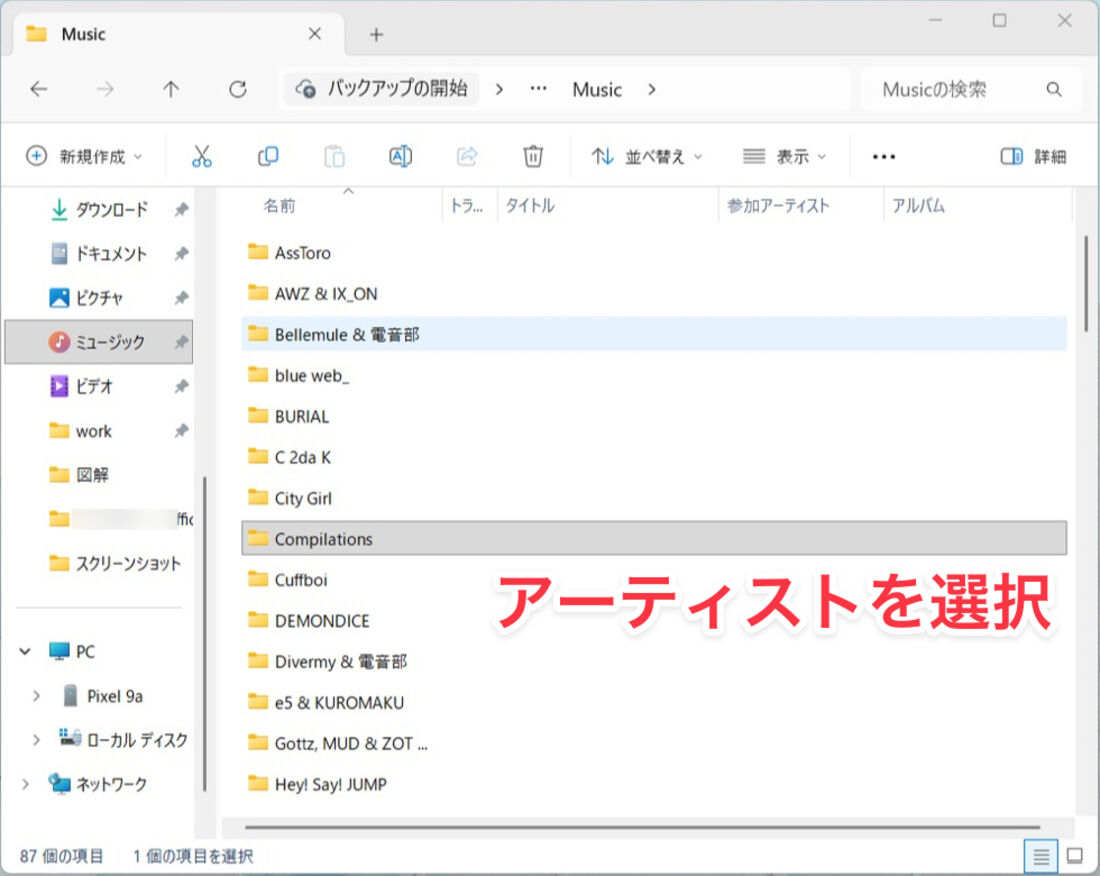Open the 表示 view dropdown
The height and width of the screenshot is (876, 1100).
point(784,156)
